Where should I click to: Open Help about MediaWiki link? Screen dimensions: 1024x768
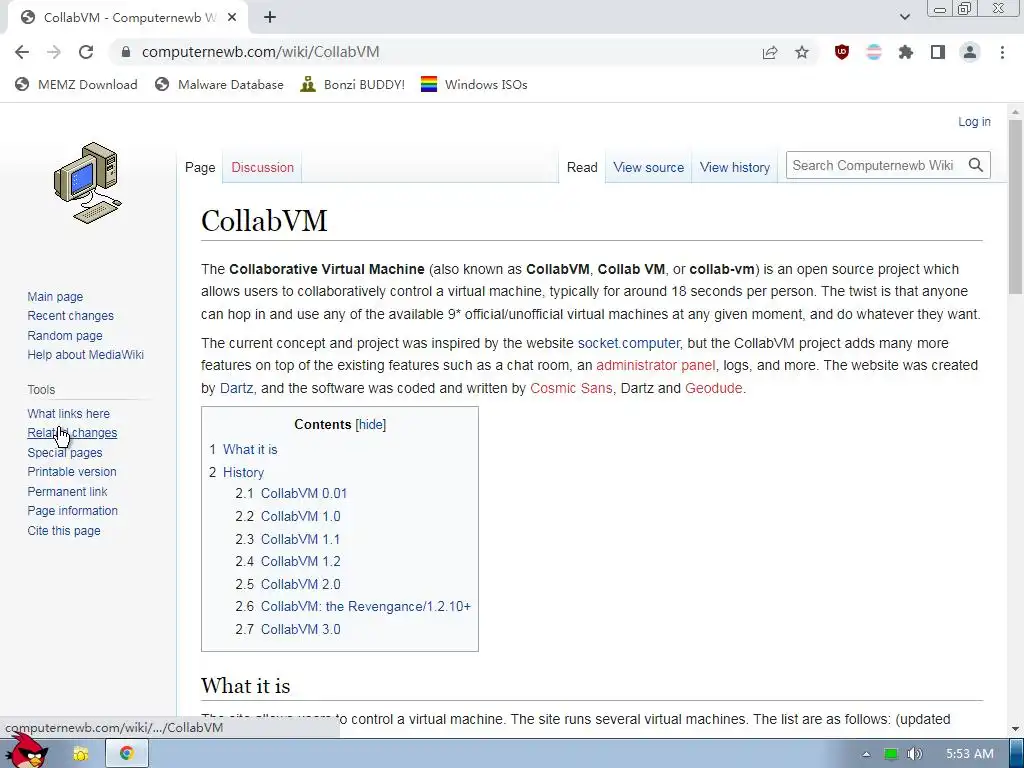click(x=86, y=355)
